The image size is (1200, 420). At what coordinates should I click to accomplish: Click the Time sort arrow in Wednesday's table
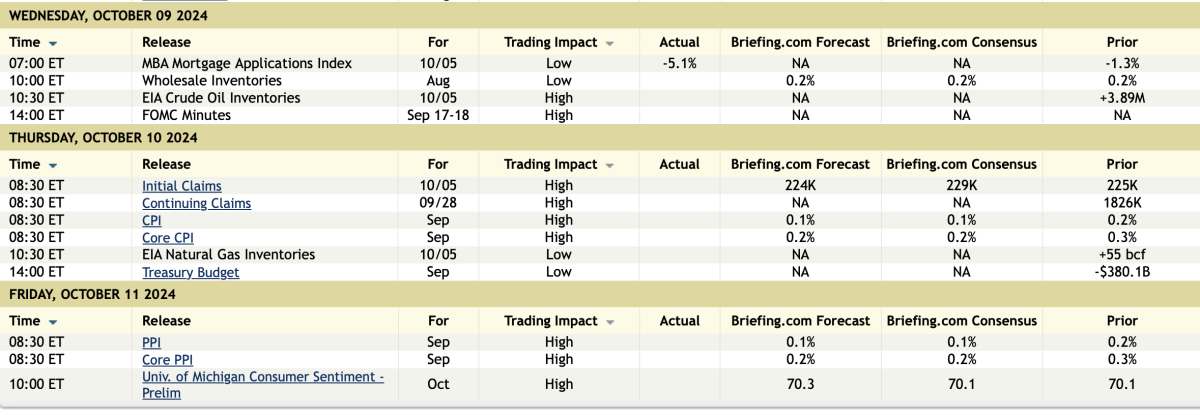[x=53, y=43]
